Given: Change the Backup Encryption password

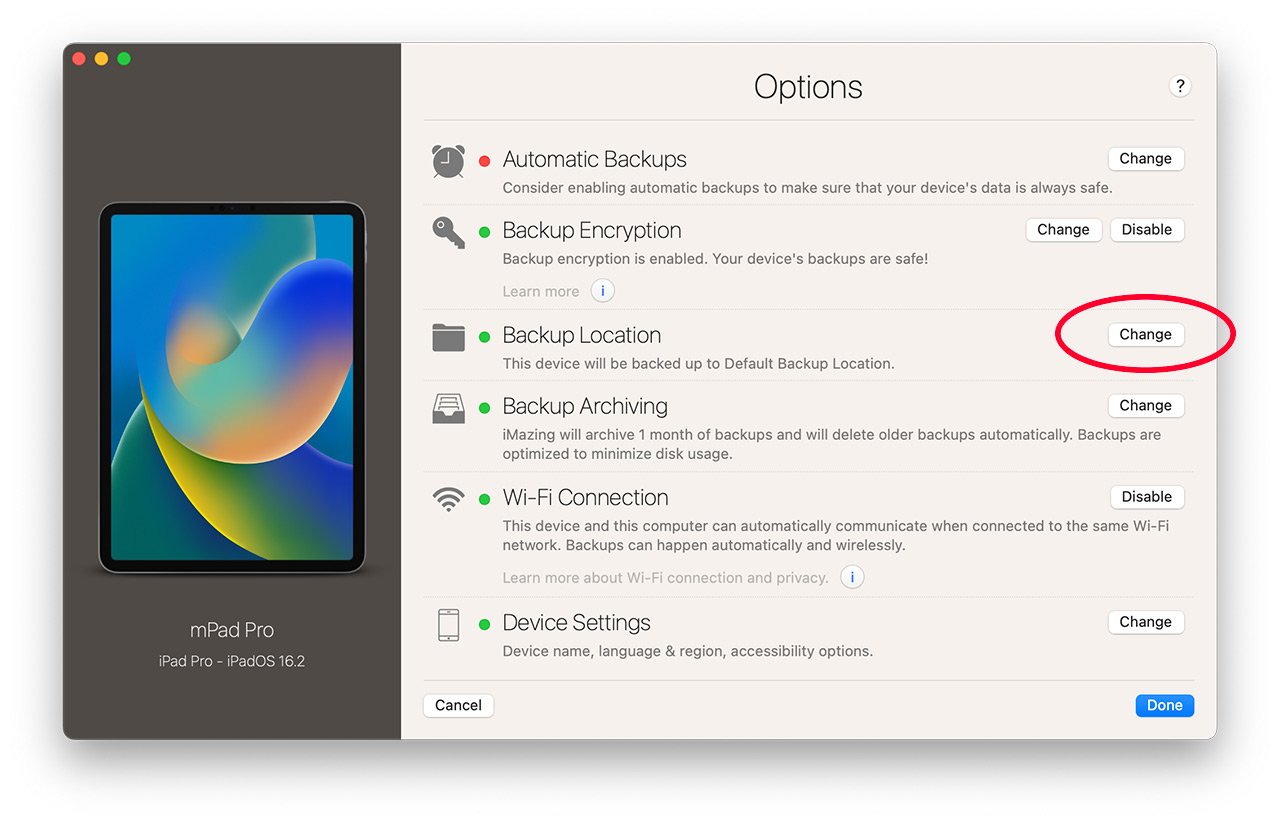Looking at the screenshot, I should pyautogui.click(x=1063, y=229).
